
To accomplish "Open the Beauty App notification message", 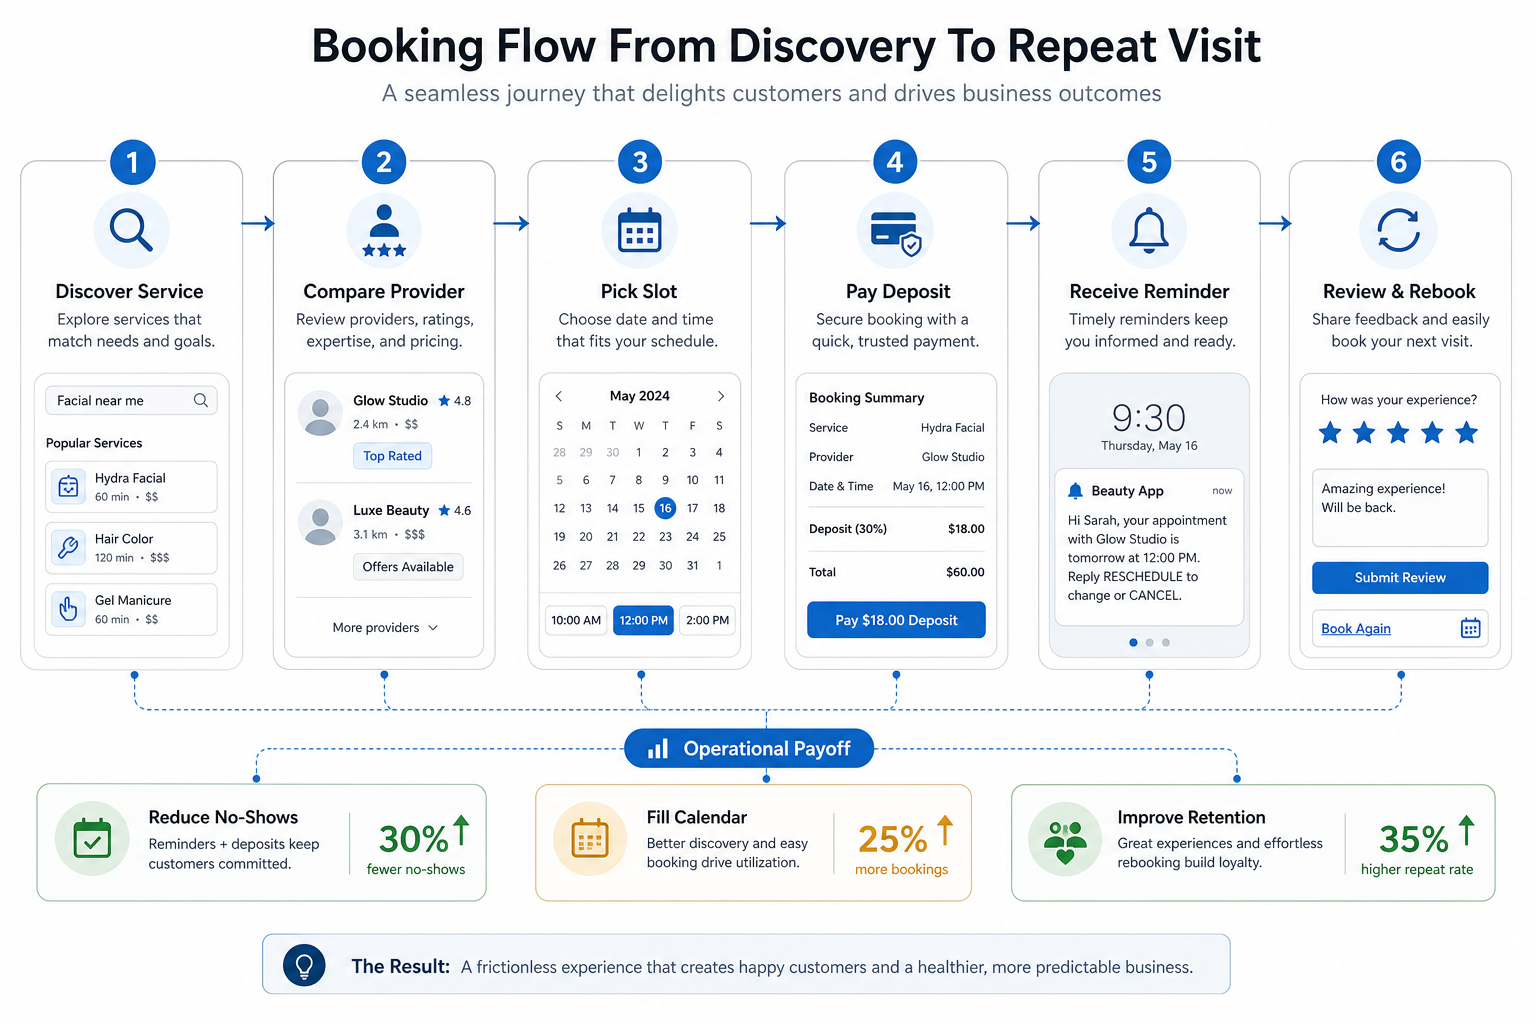I will point(1149,547).
